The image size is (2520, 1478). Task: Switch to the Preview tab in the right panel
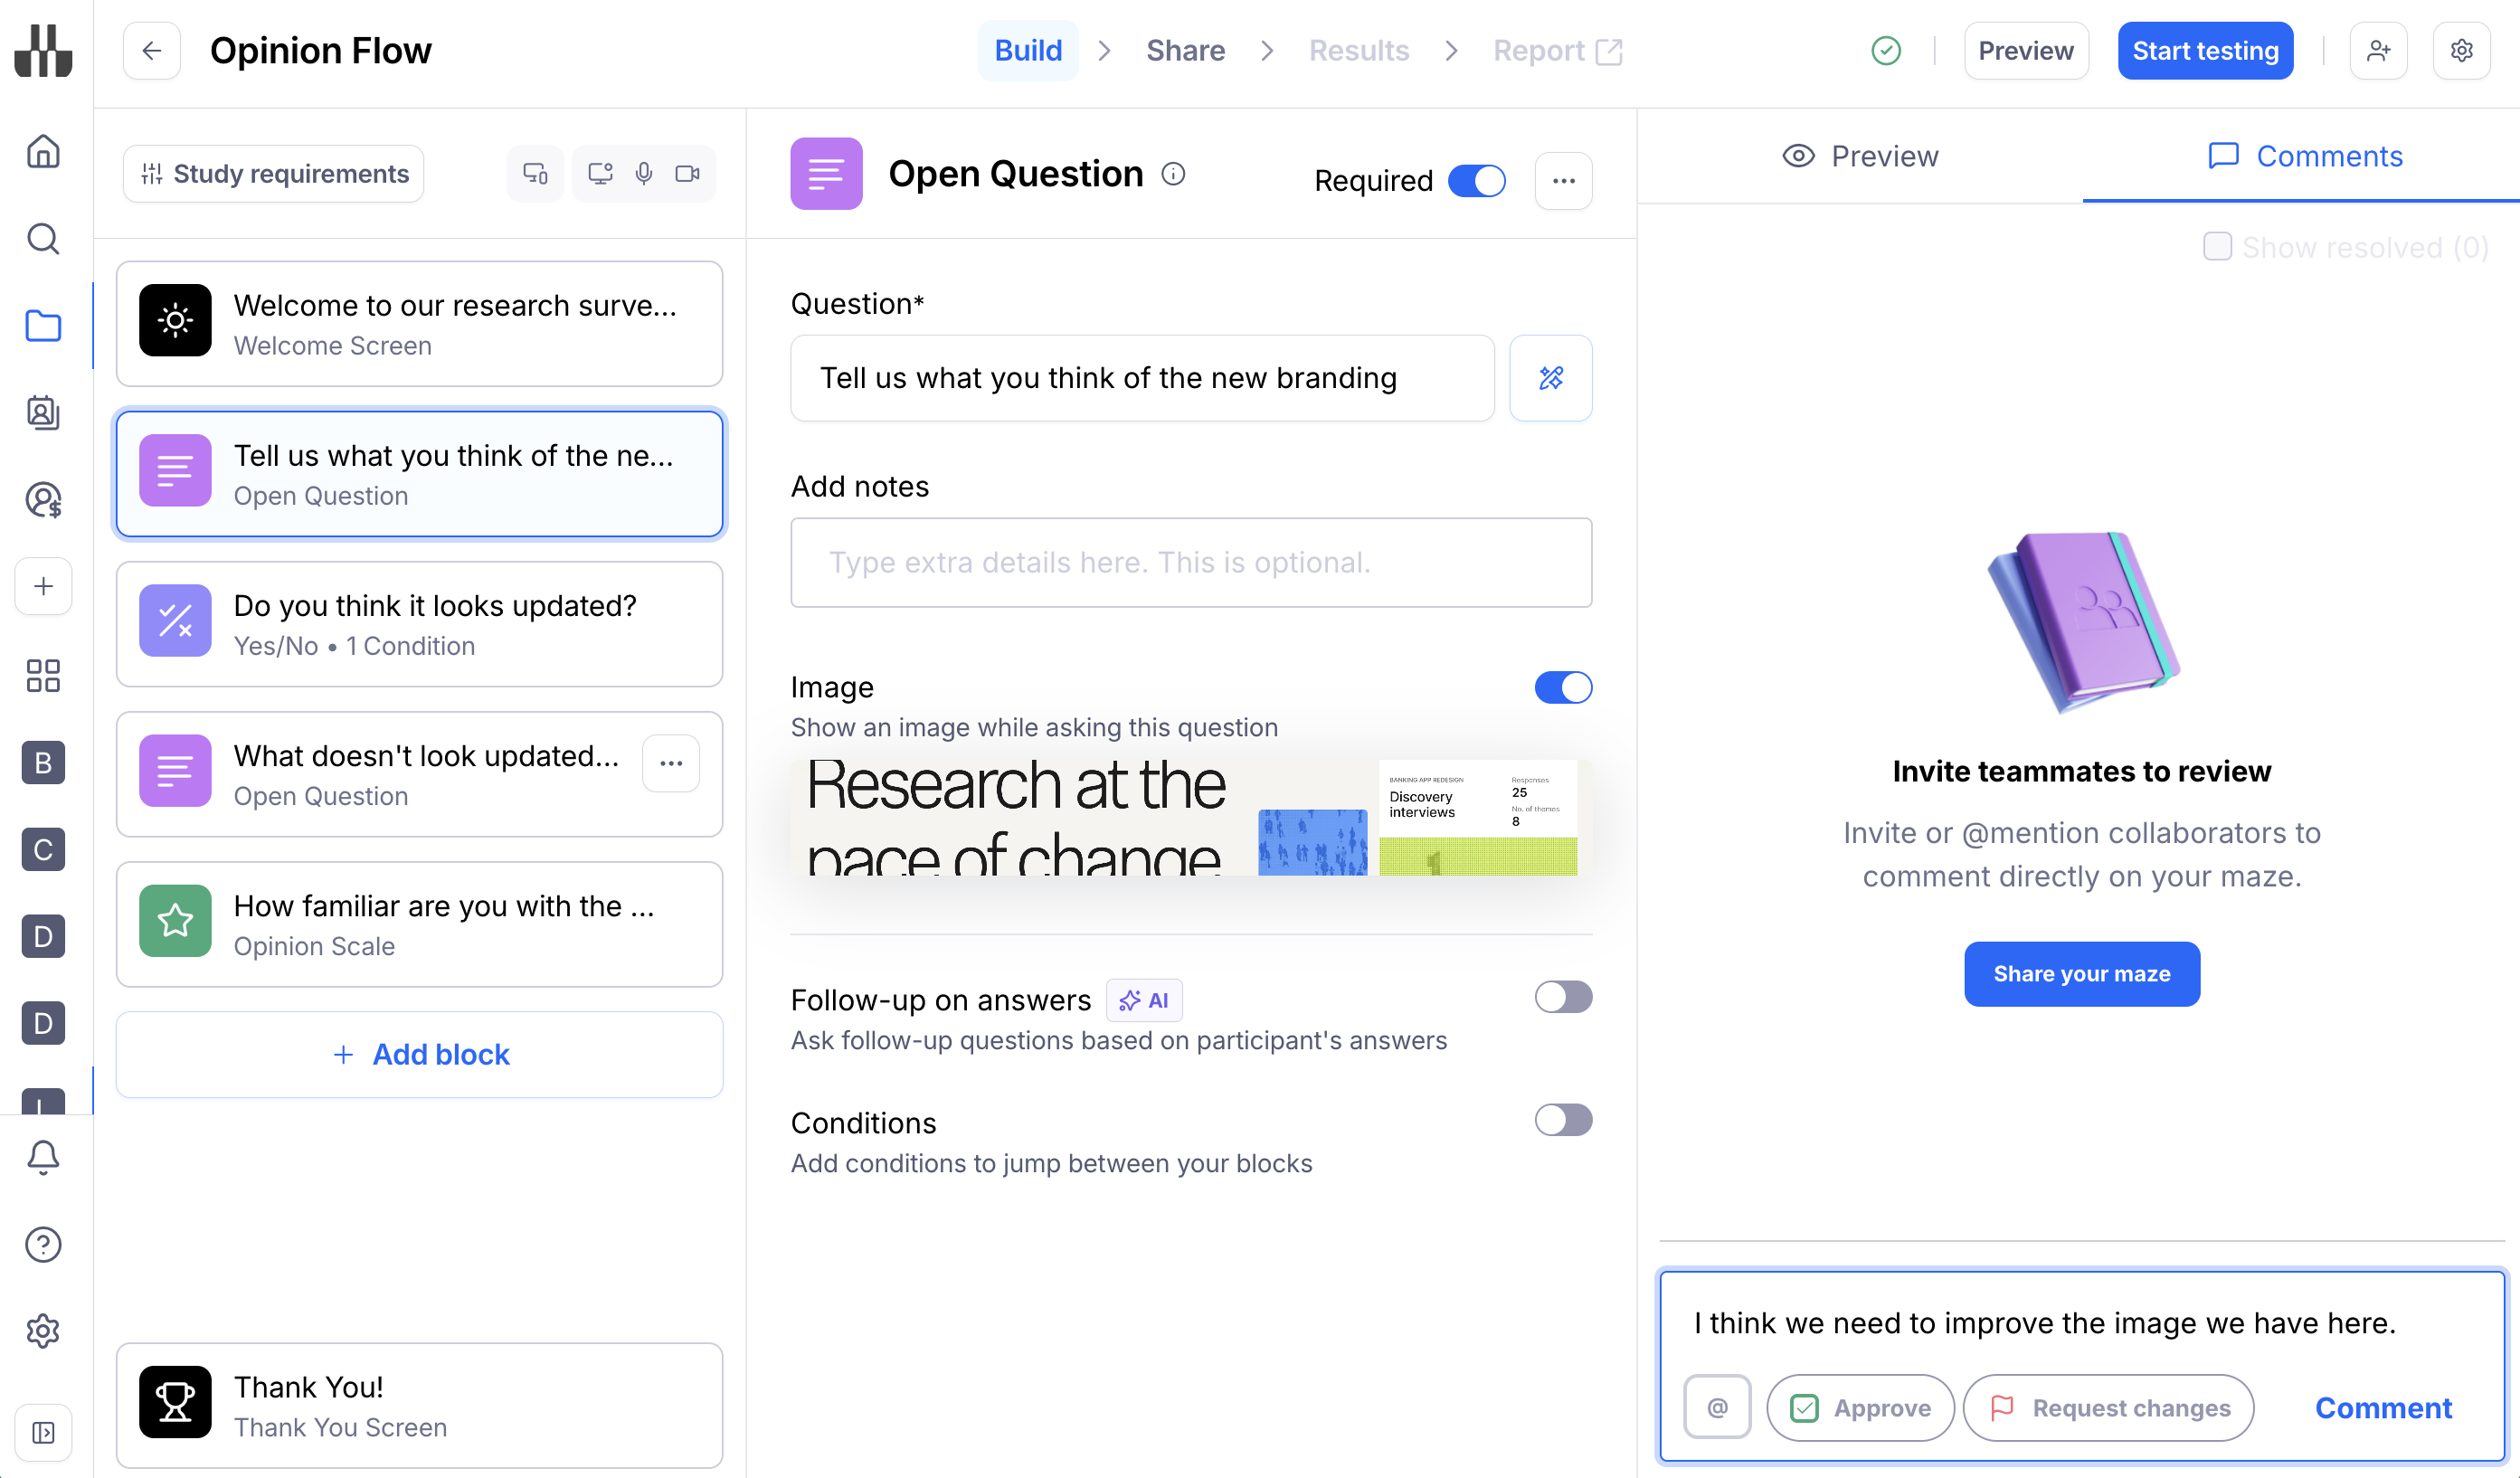coord(1860,156)
